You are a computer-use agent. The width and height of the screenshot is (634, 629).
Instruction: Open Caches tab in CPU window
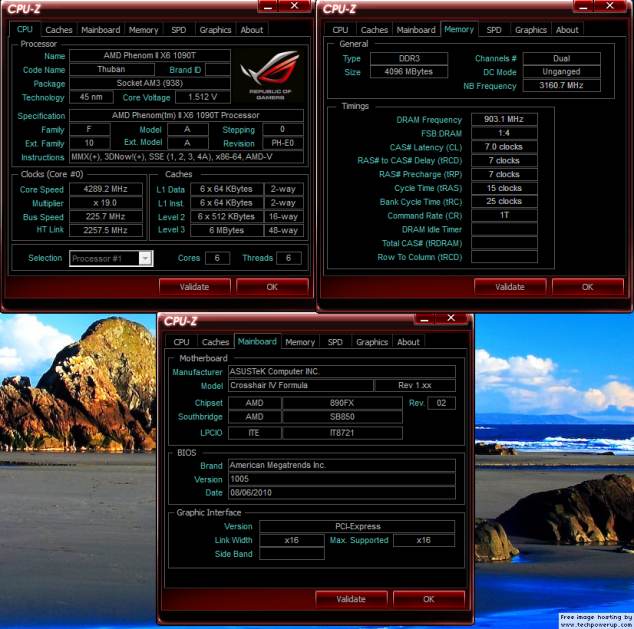coord(59,30)
